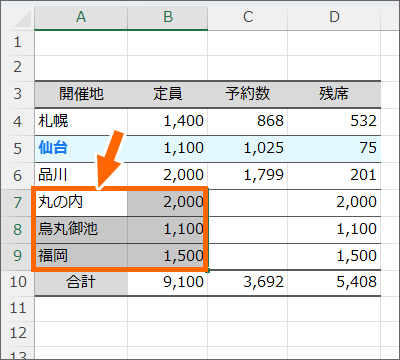Select the 烏丸御池 cell

(x=81, y=230)
